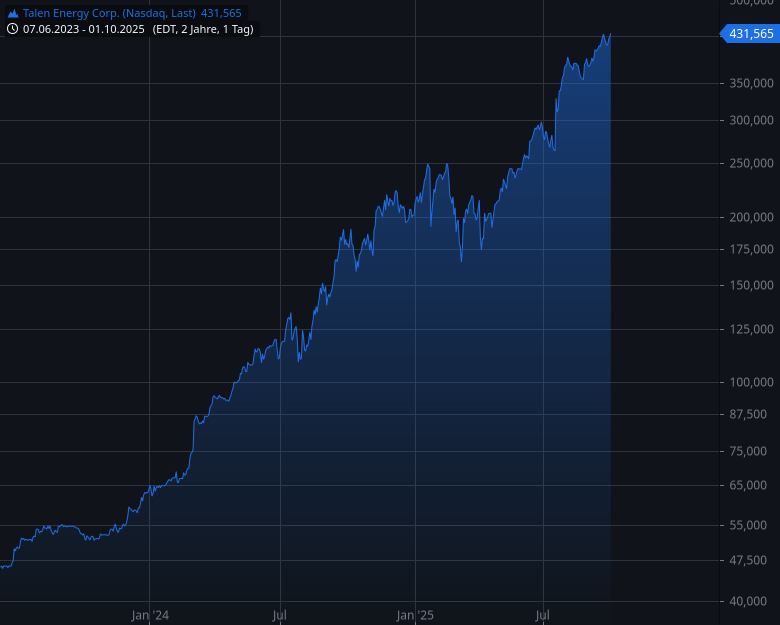Click the blue 431,565 current price tag

pos(750,34)
